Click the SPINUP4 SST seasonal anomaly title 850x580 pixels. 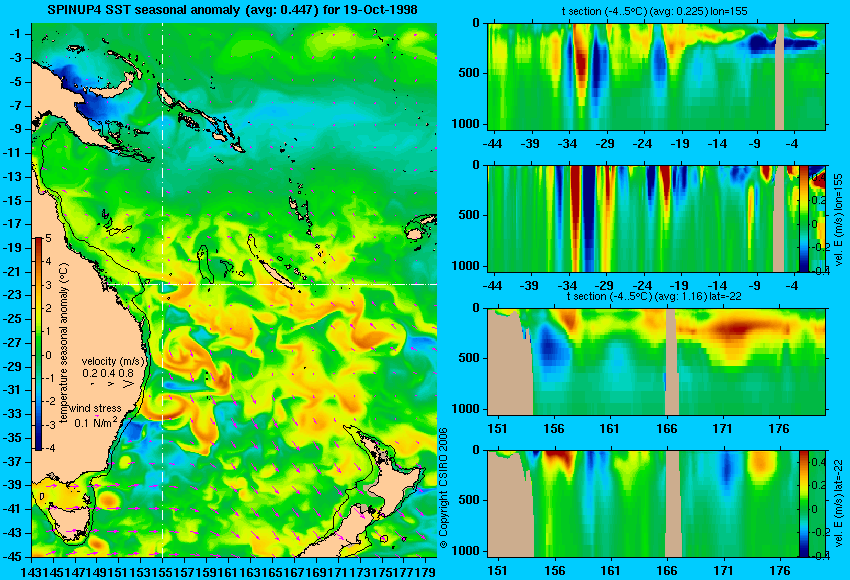click(232, 10)
